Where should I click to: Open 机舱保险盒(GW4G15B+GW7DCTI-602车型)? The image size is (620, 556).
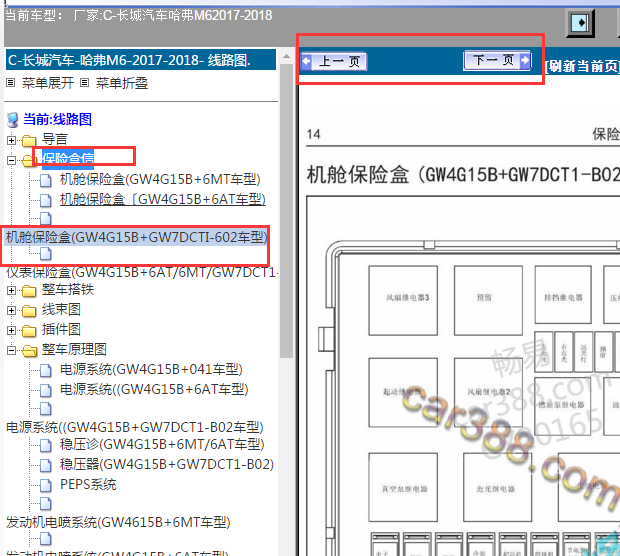[136, 237]
